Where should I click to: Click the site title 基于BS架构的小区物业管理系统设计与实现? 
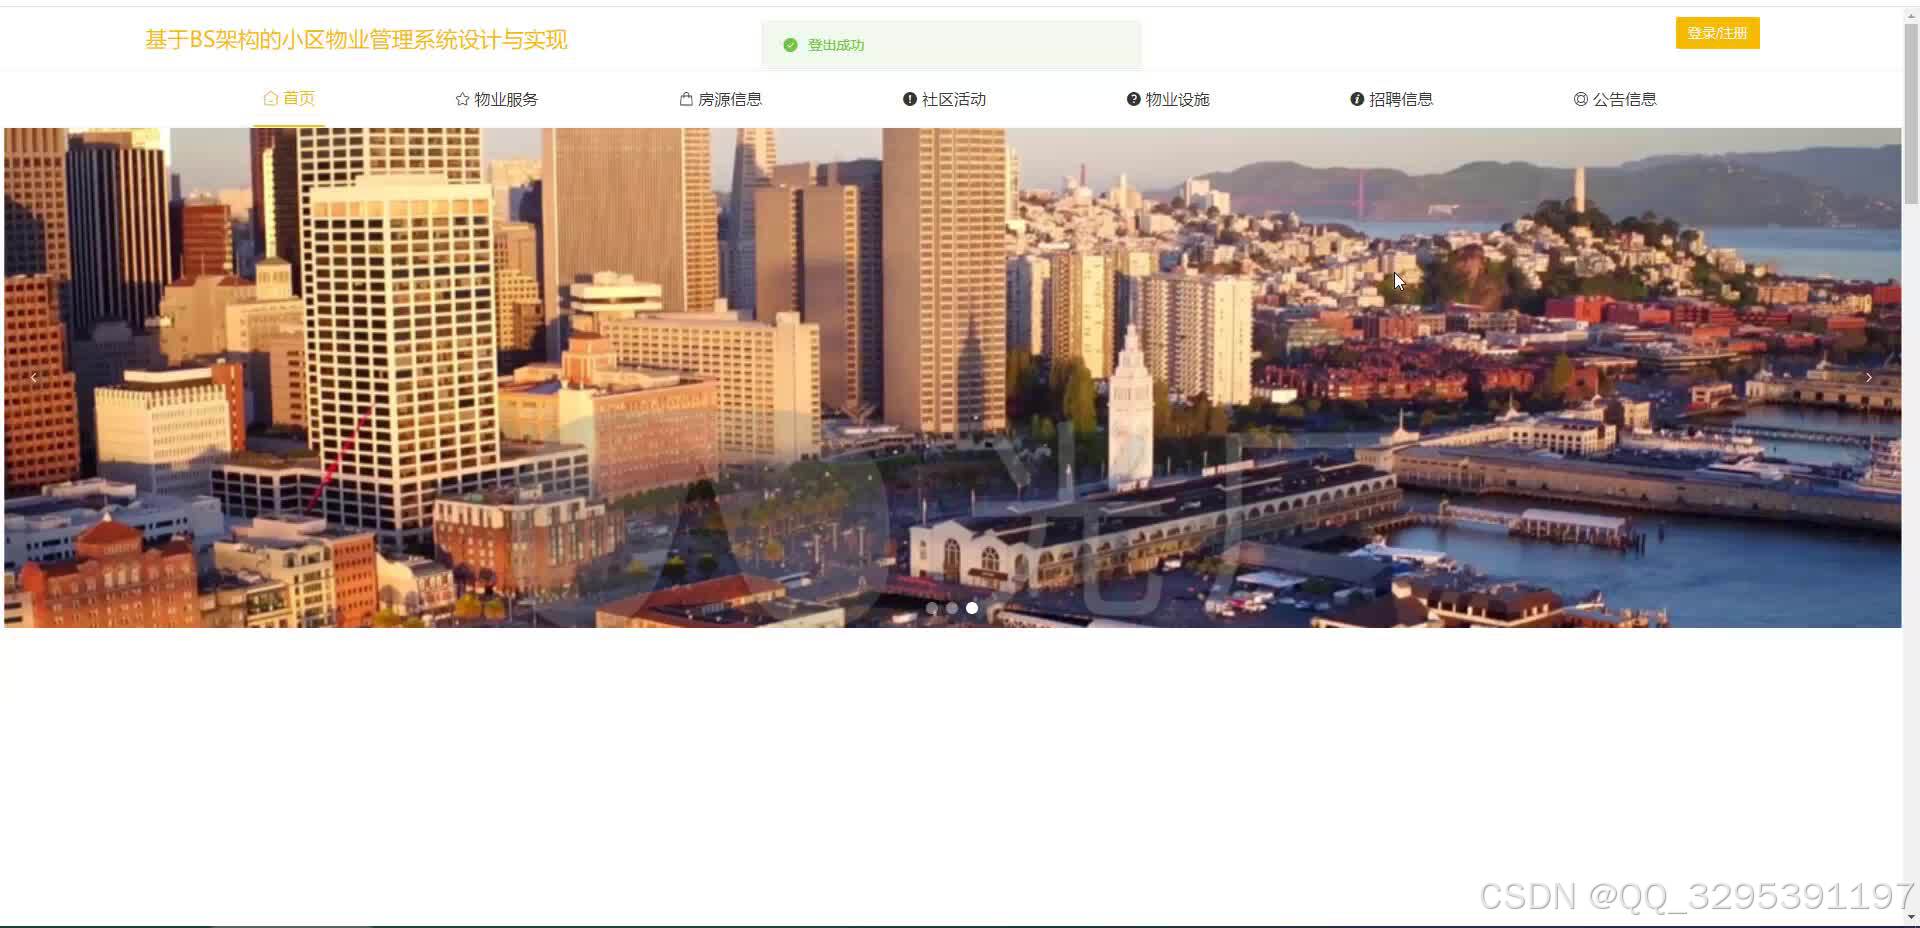click(356, 40)
